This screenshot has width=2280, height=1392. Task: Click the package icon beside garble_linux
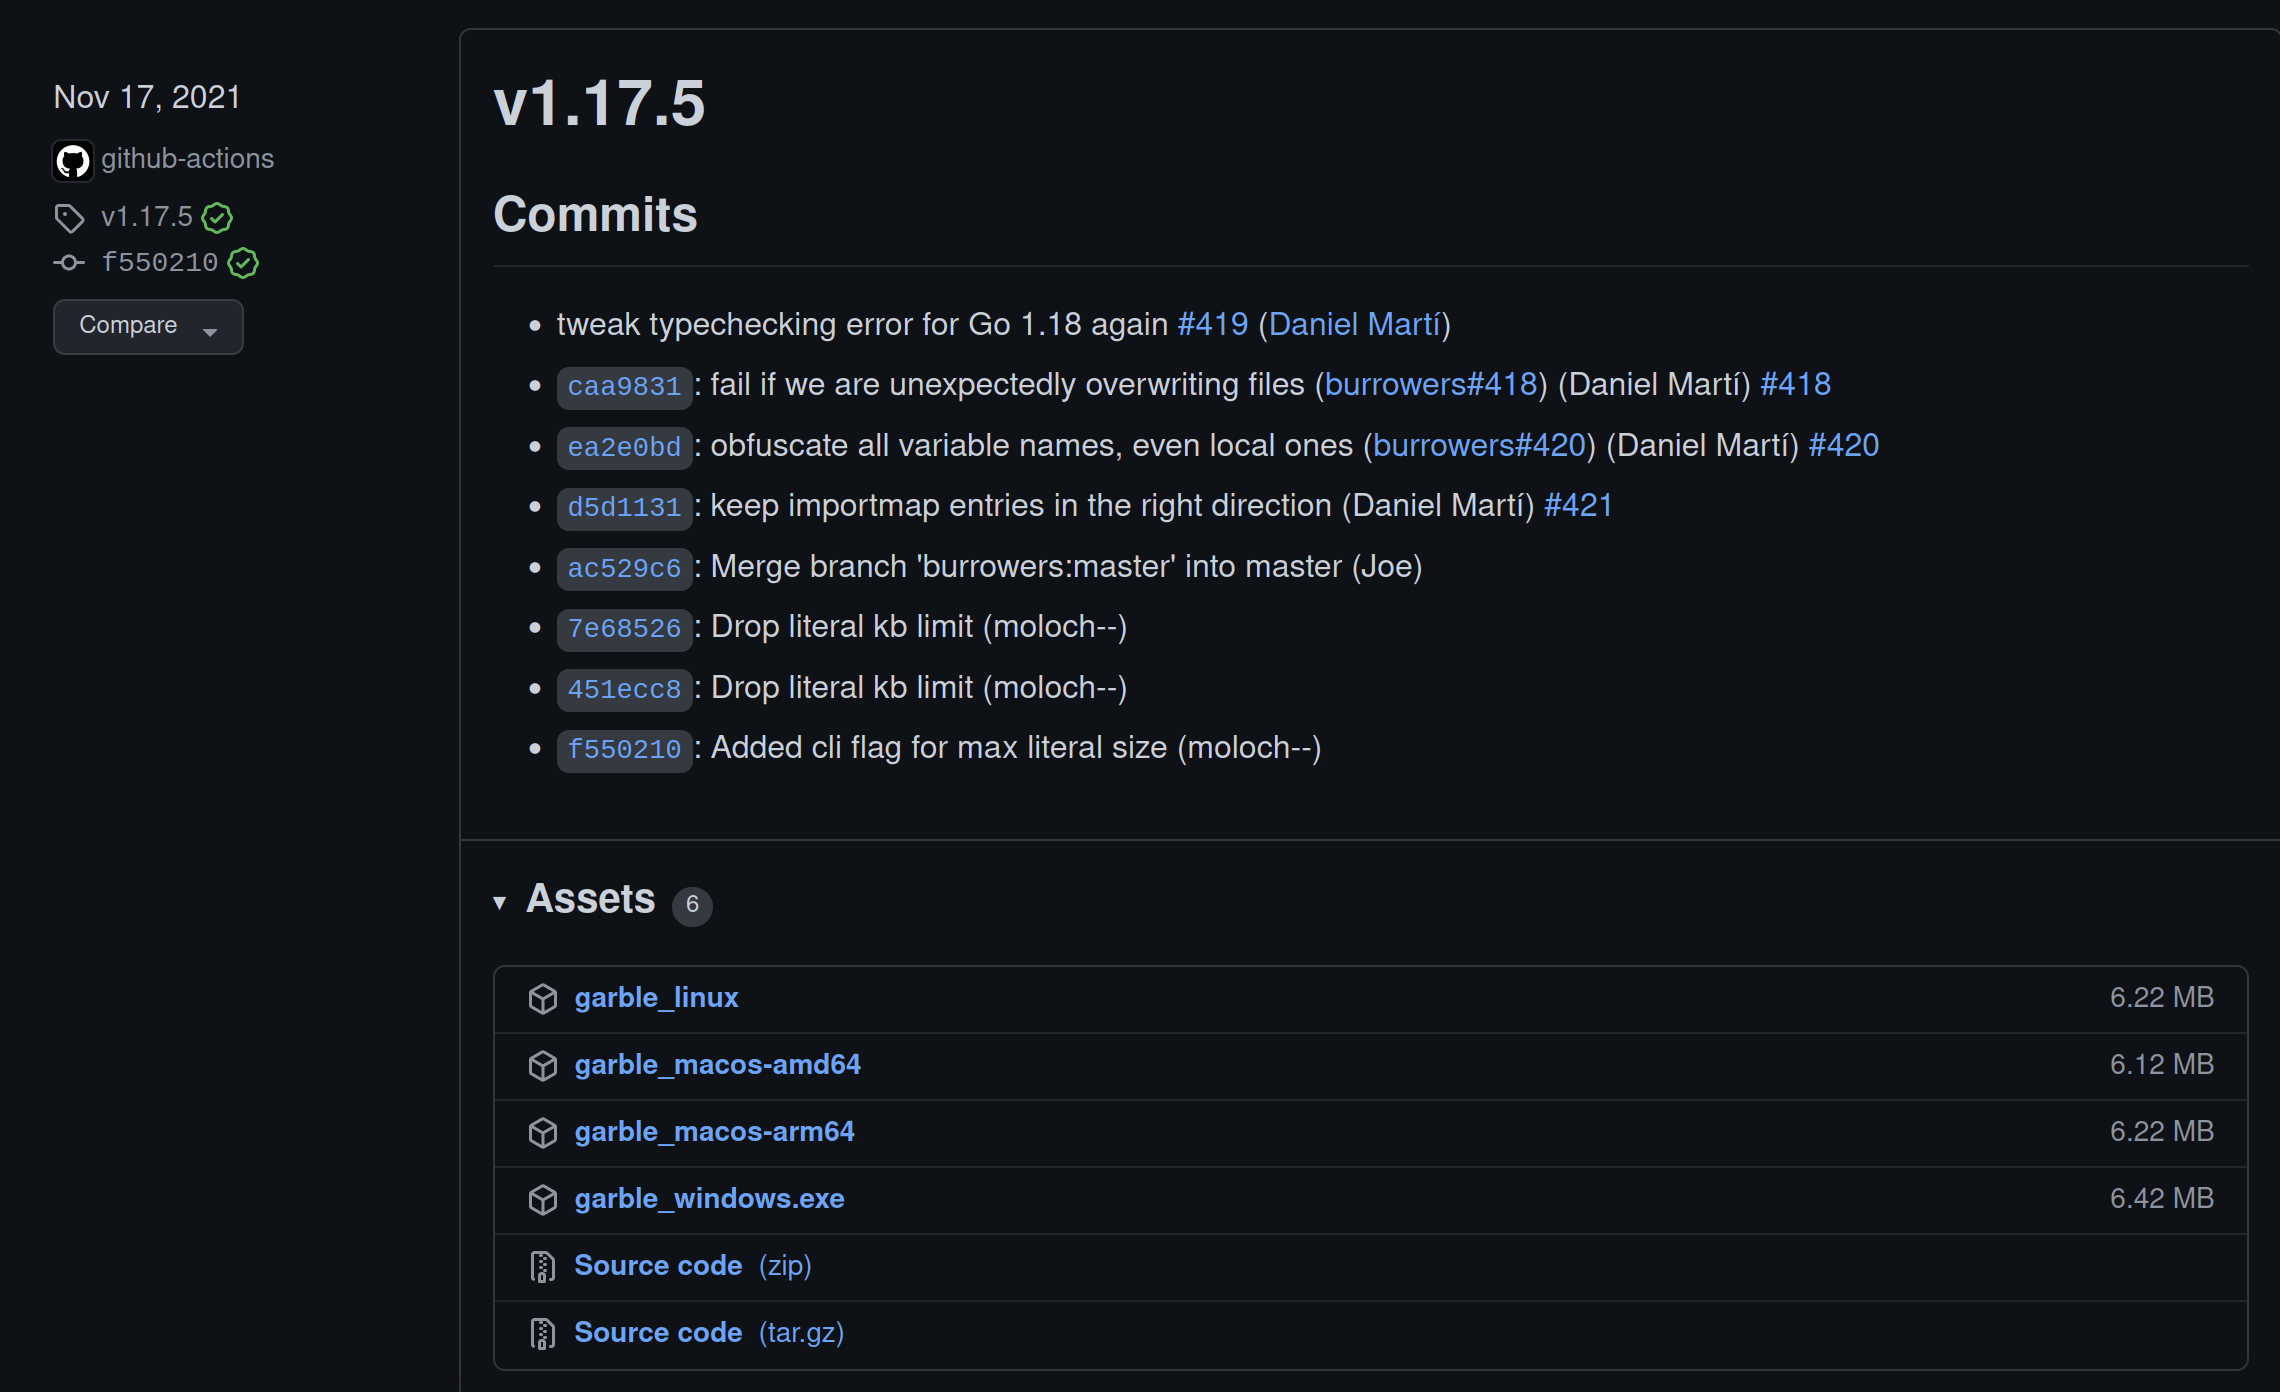pyautogui.click(x=543, y=998)
